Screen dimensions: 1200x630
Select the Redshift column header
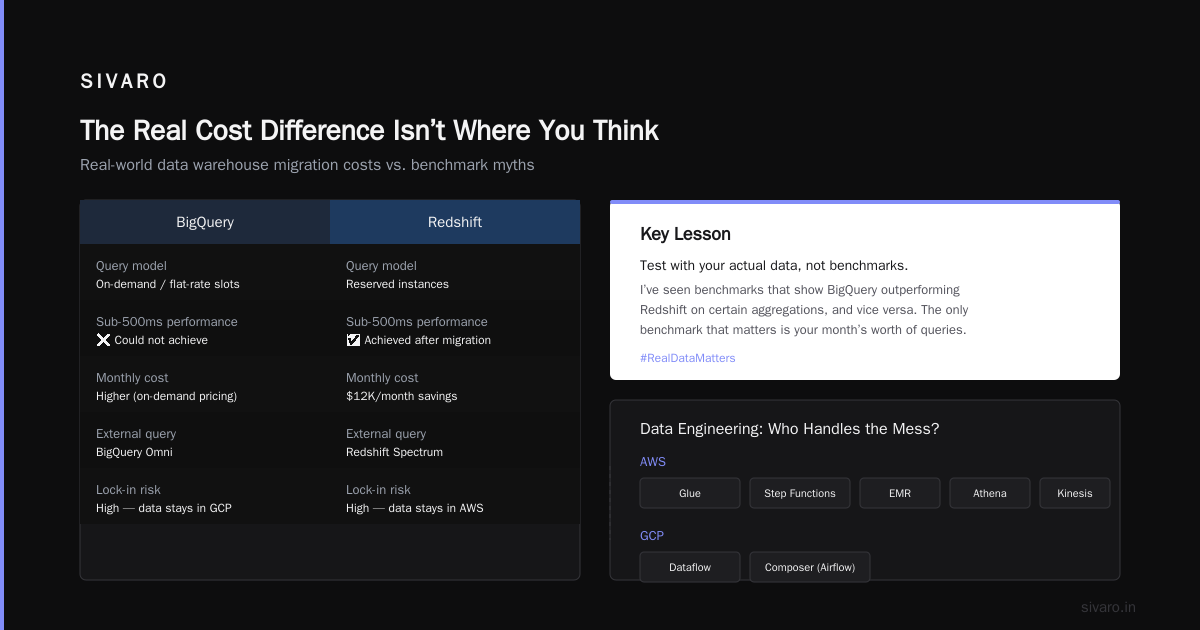455,222
